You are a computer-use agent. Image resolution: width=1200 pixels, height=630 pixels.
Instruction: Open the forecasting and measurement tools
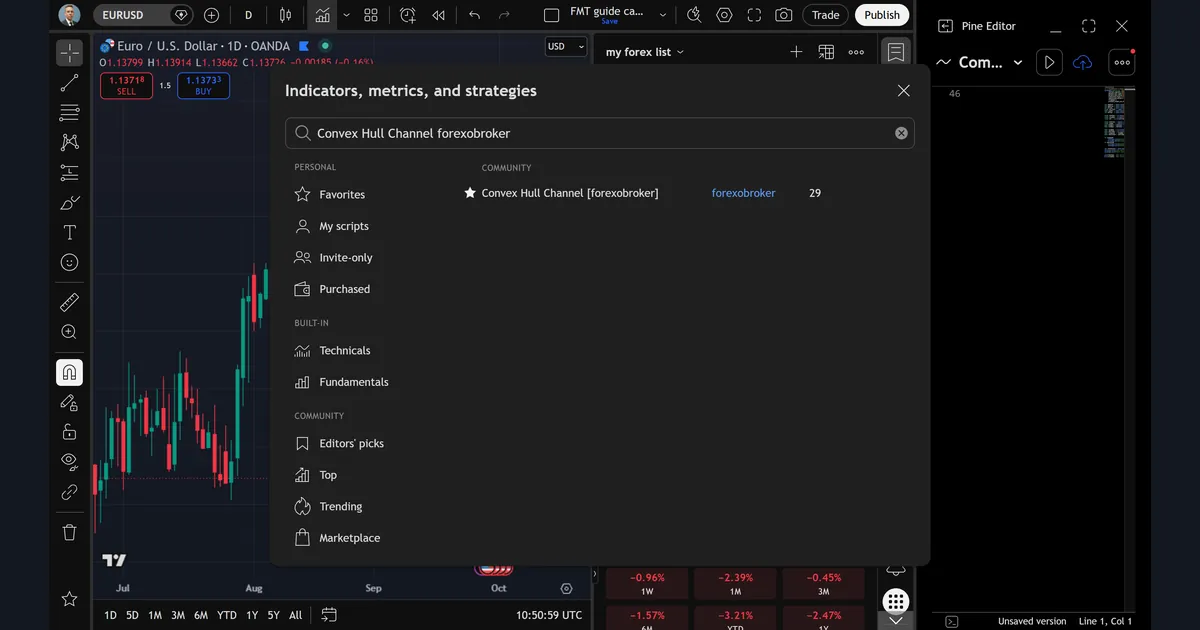coord(69,172)
